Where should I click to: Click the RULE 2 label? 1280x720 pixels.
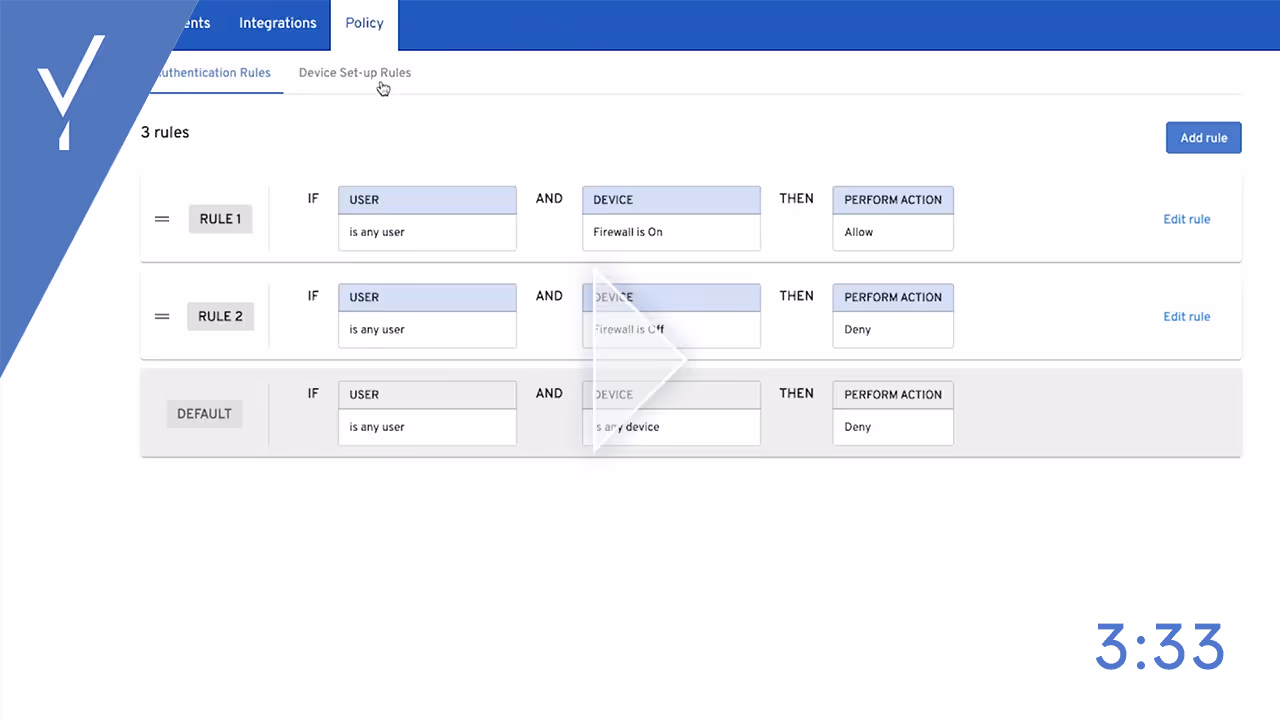point(220,316)
